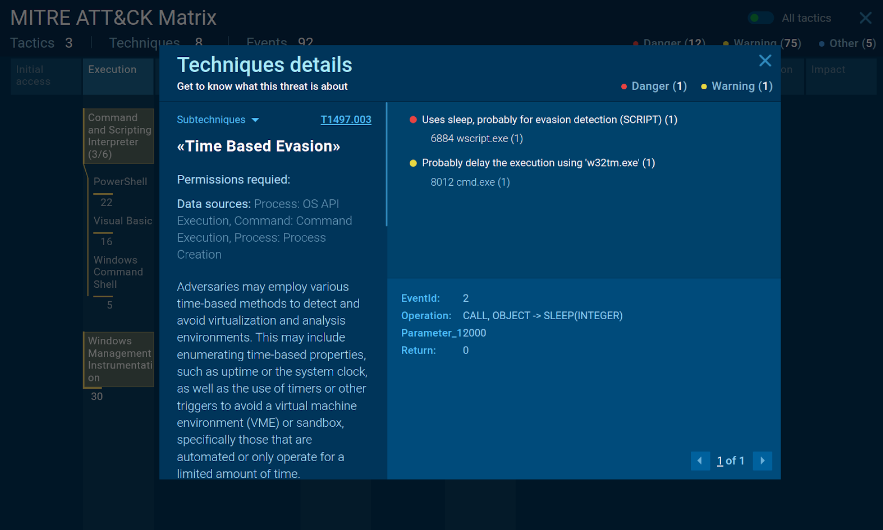Close the MITRE ATT&CK Matrix window
The height and width of the screenshot is (530, 883).
click(x=866, y=18)
